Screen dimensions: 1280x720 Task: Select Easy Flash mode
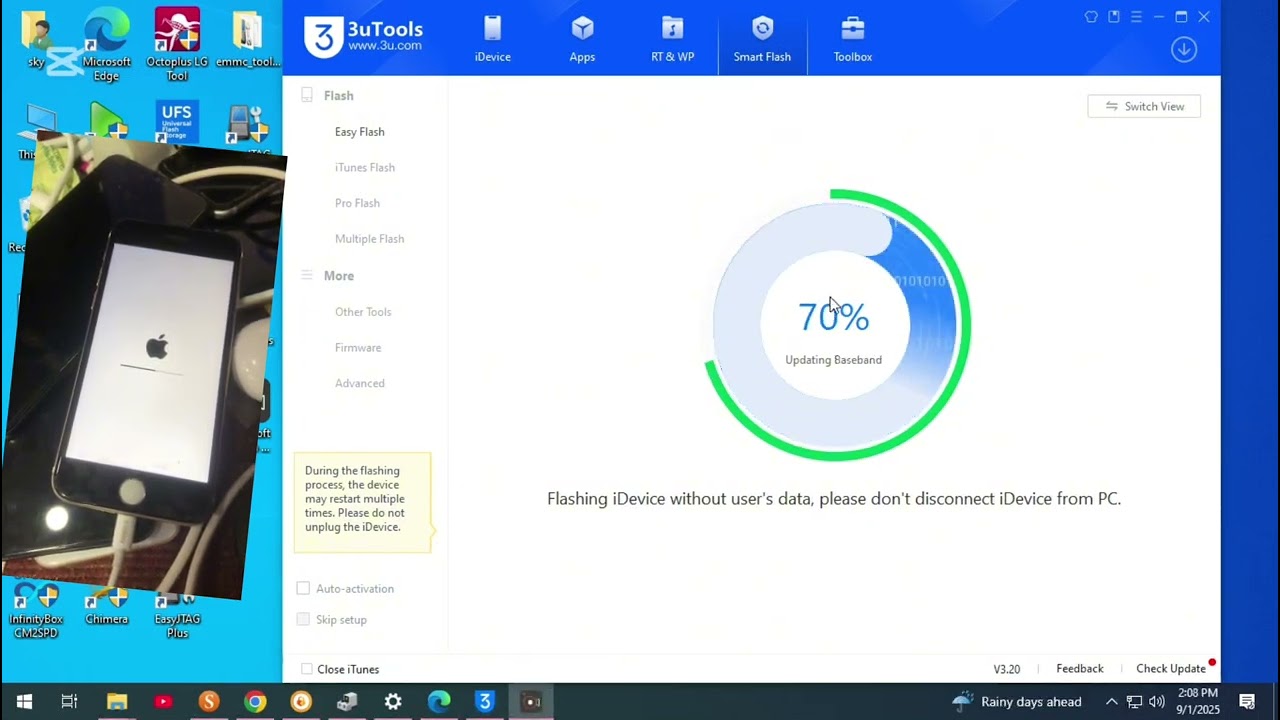(x=359, y=132)
